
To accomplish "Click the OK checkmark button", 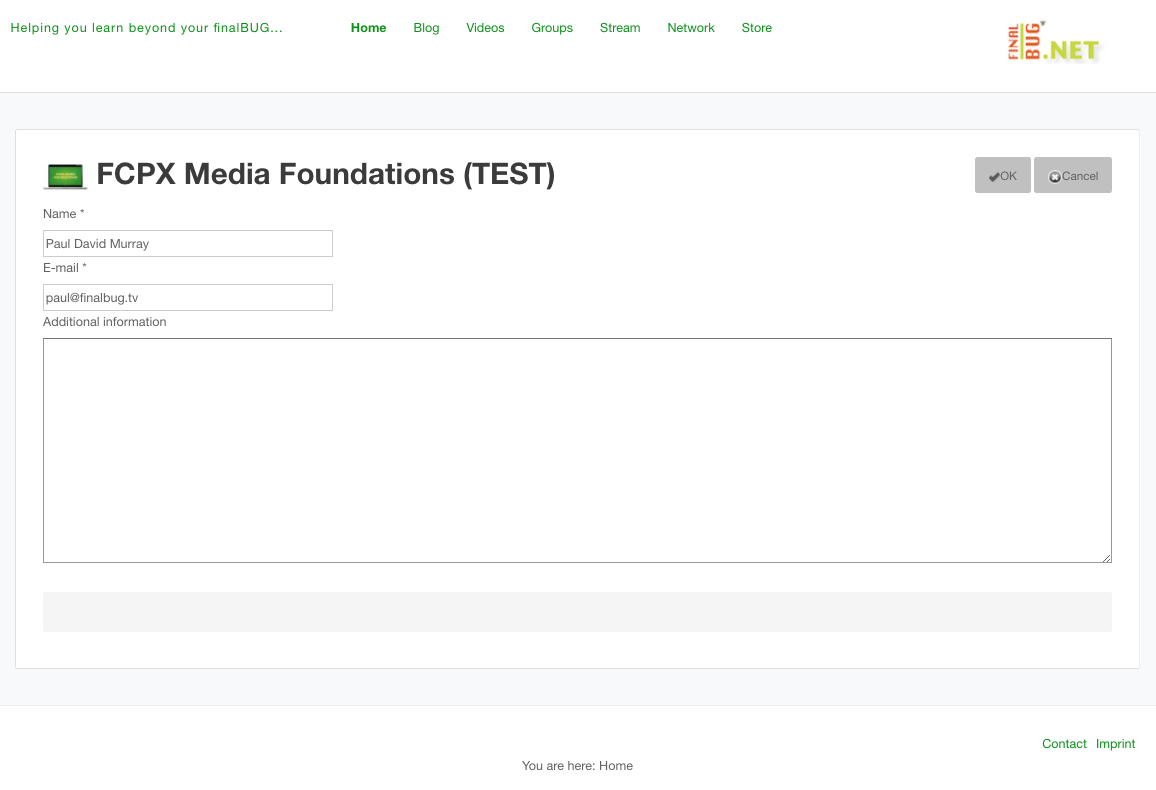I will tap(1002, 175).
